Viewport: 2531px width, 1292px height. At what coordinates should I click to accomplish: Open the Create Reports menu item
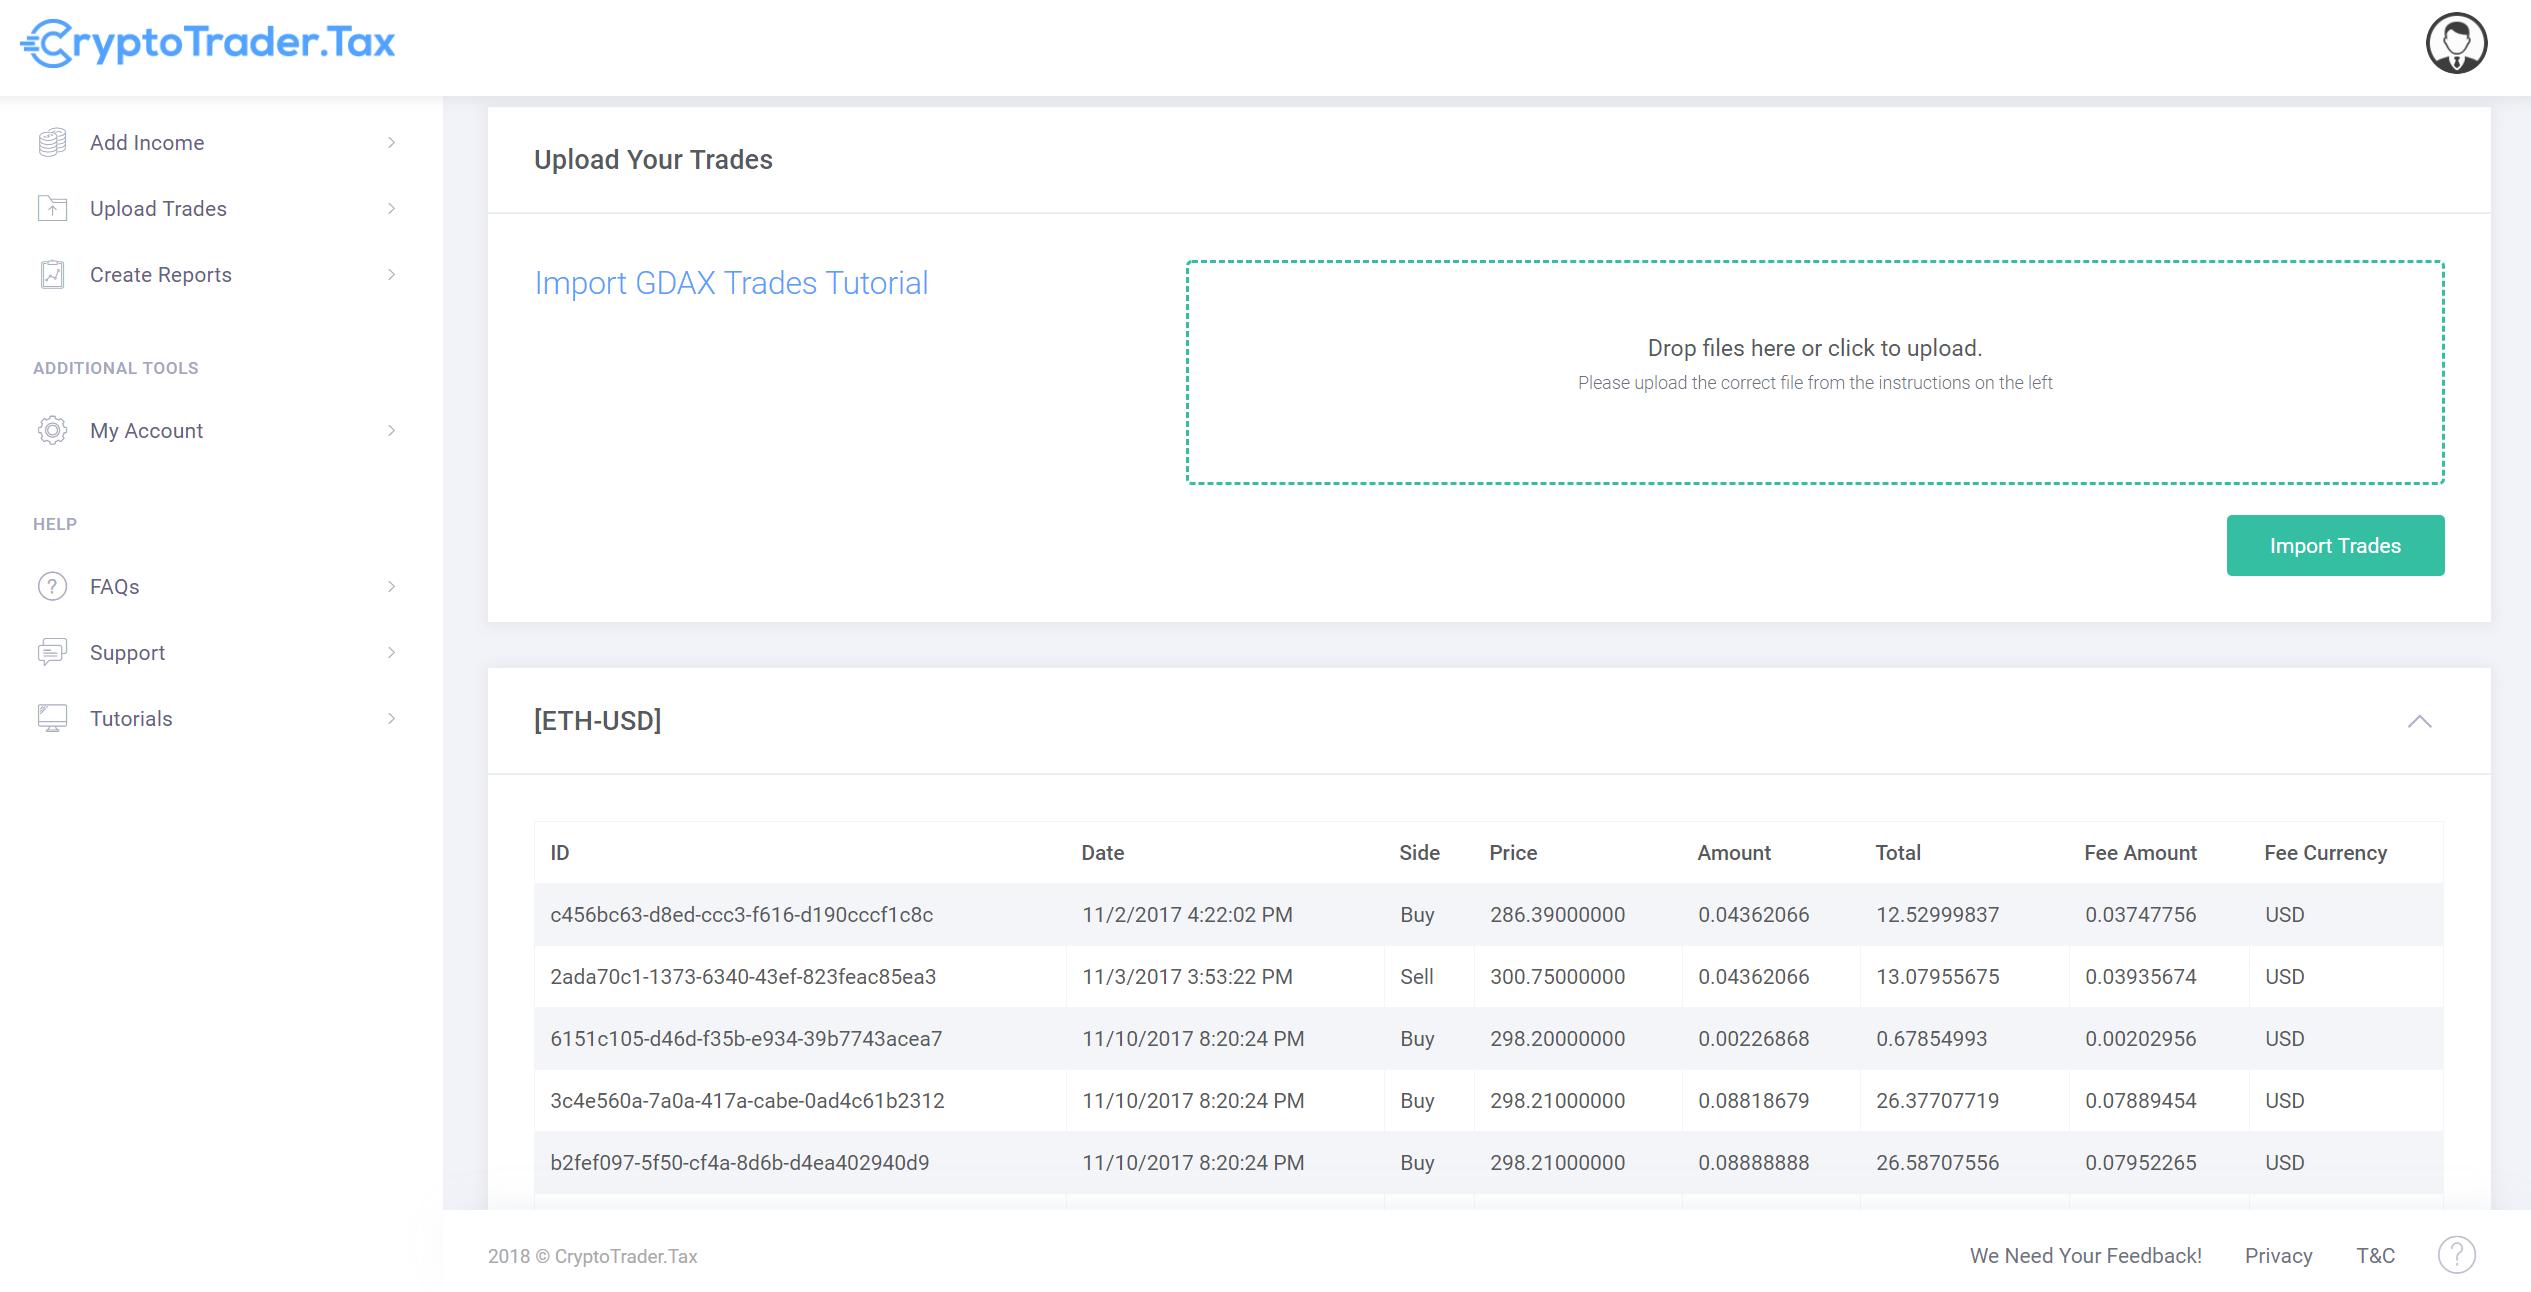pos(160,275)
